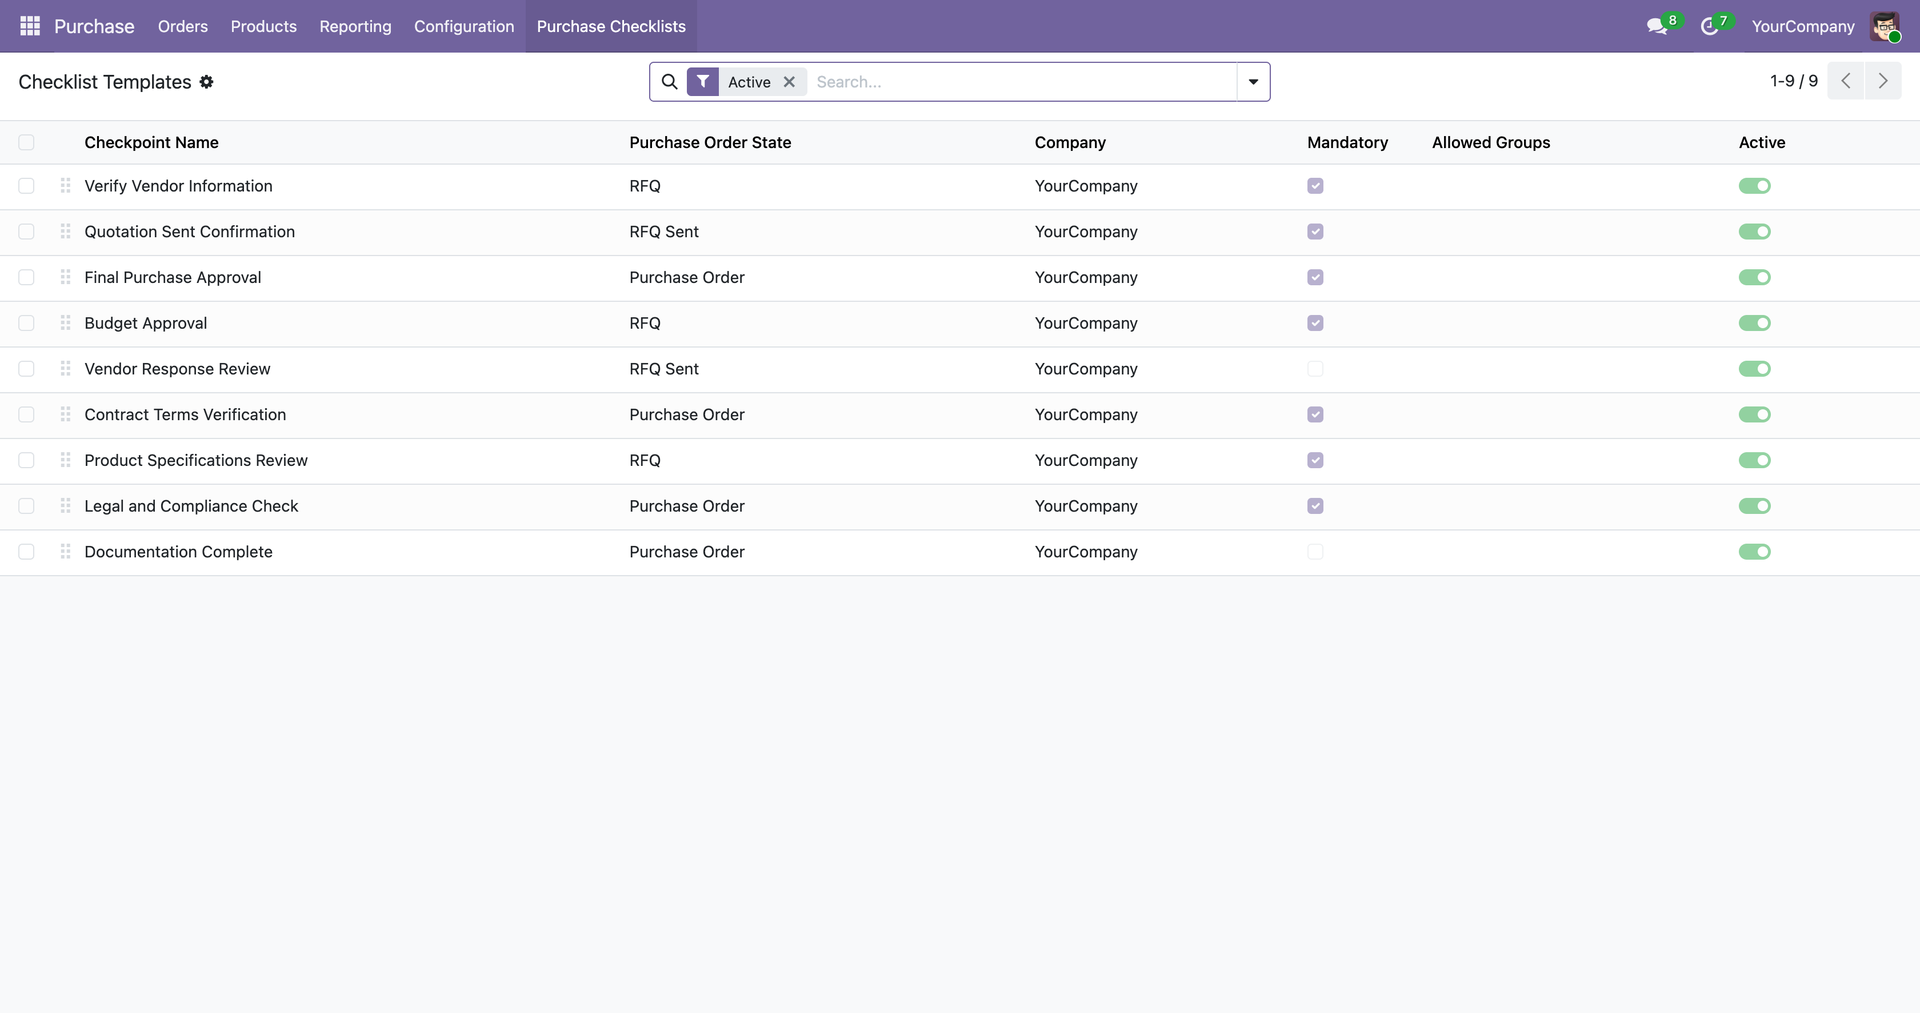
Task: Open the messaging conversations icon
Action: (1657, 25)
